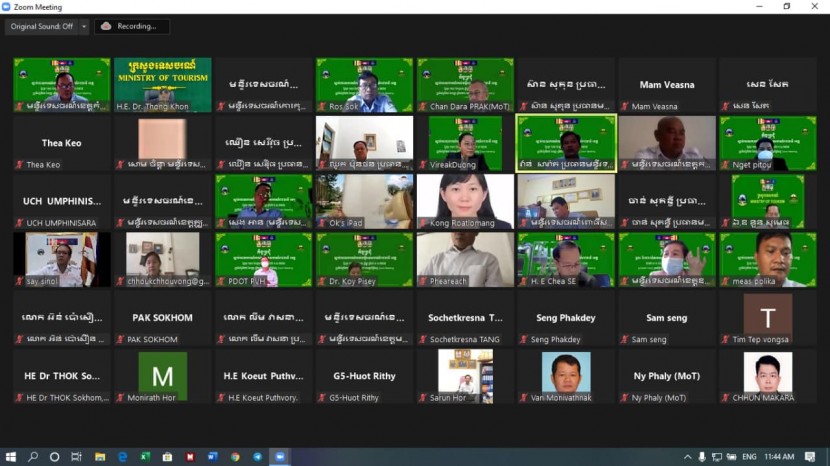Image resolution: width=830 pixels, height=466 pixels.
Task: Toggle the Original Sound: Off button
Action: click(x=41, y=26)
